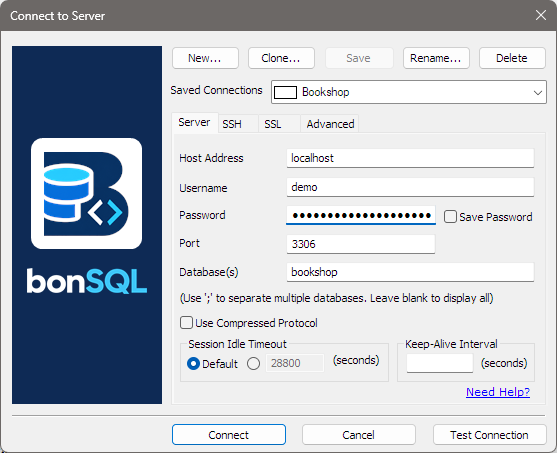Delete the Bookshop connection
This screenshot has width=557, height=453.
512,58
